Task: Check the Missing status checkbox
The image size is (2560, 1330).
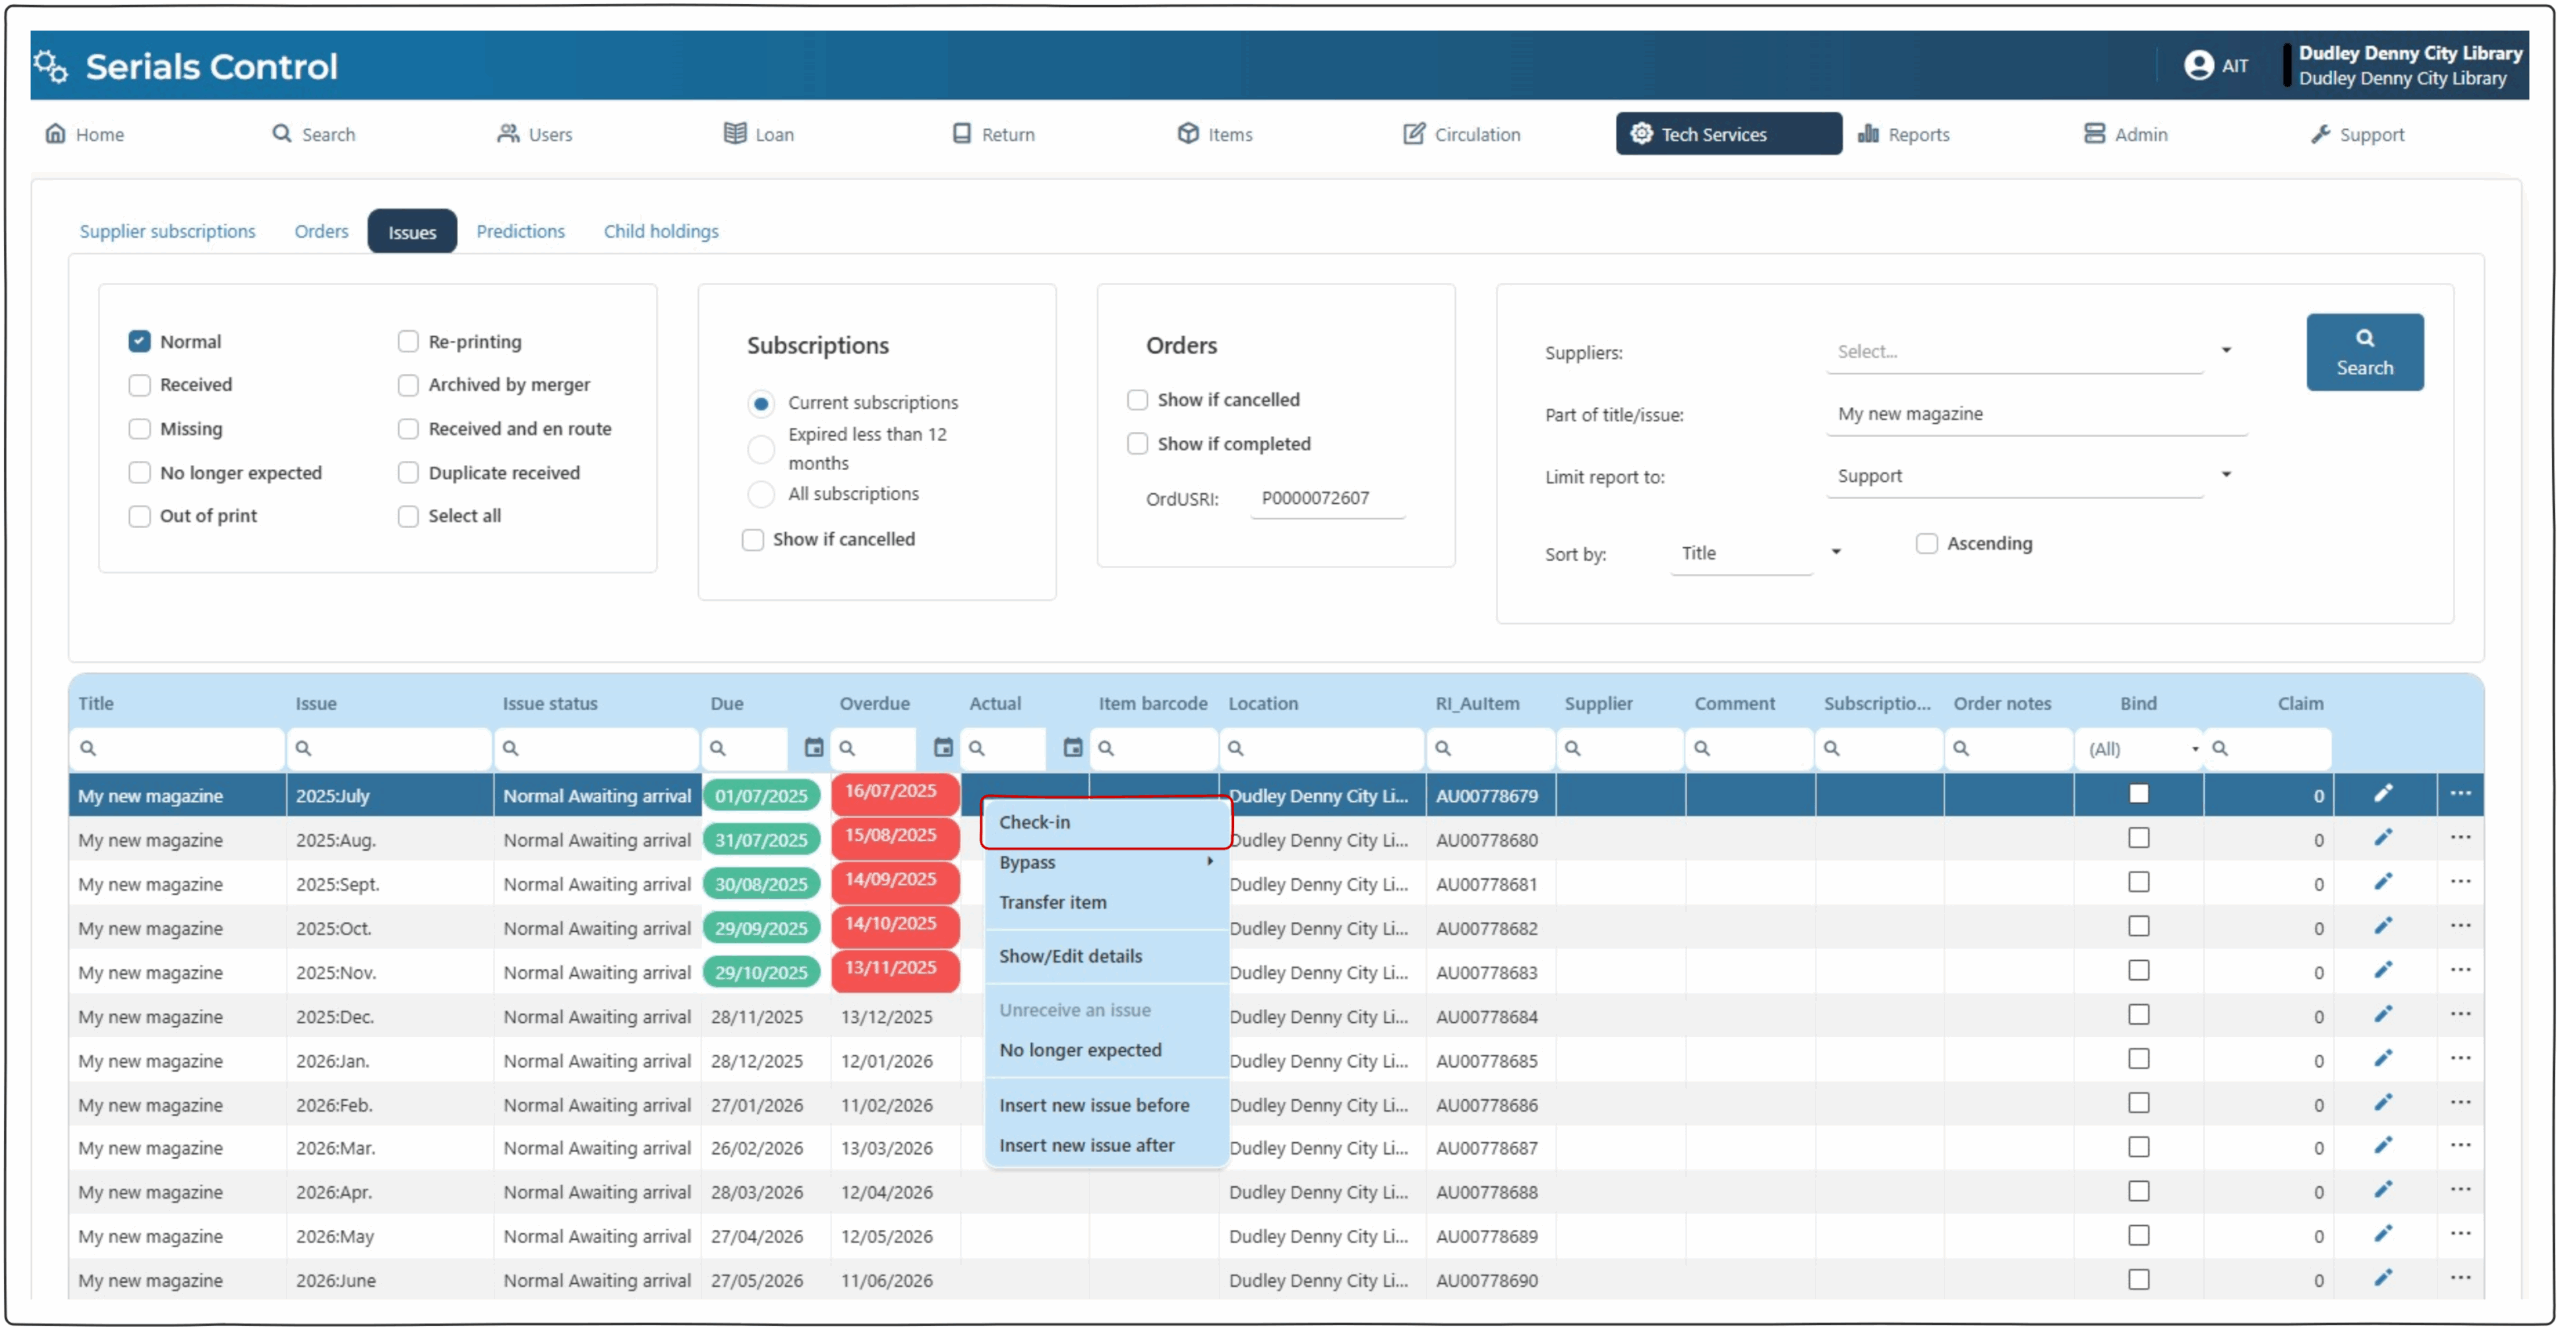Action: coord(140,429)
